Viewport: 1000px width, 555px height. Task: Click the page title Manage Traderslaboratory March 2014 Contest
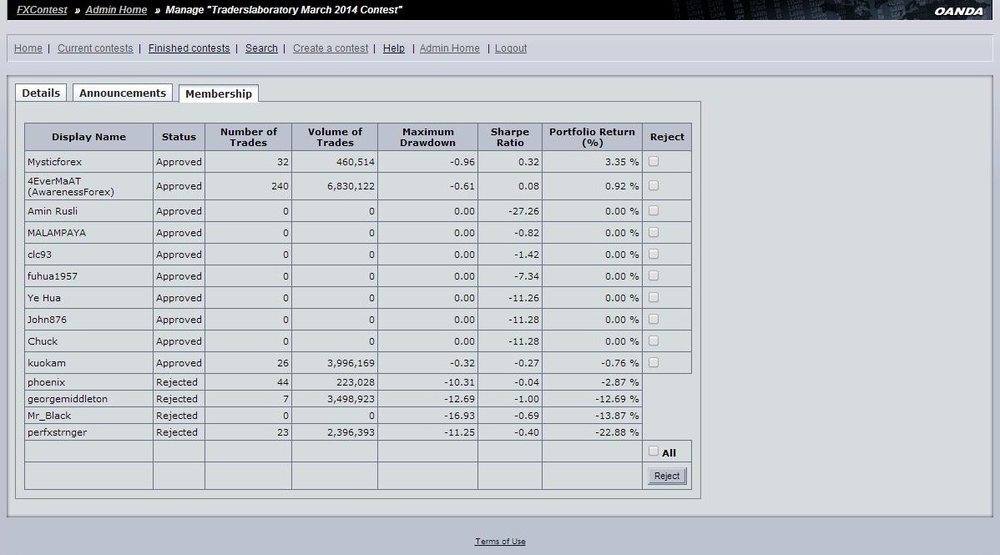(284, 10)
